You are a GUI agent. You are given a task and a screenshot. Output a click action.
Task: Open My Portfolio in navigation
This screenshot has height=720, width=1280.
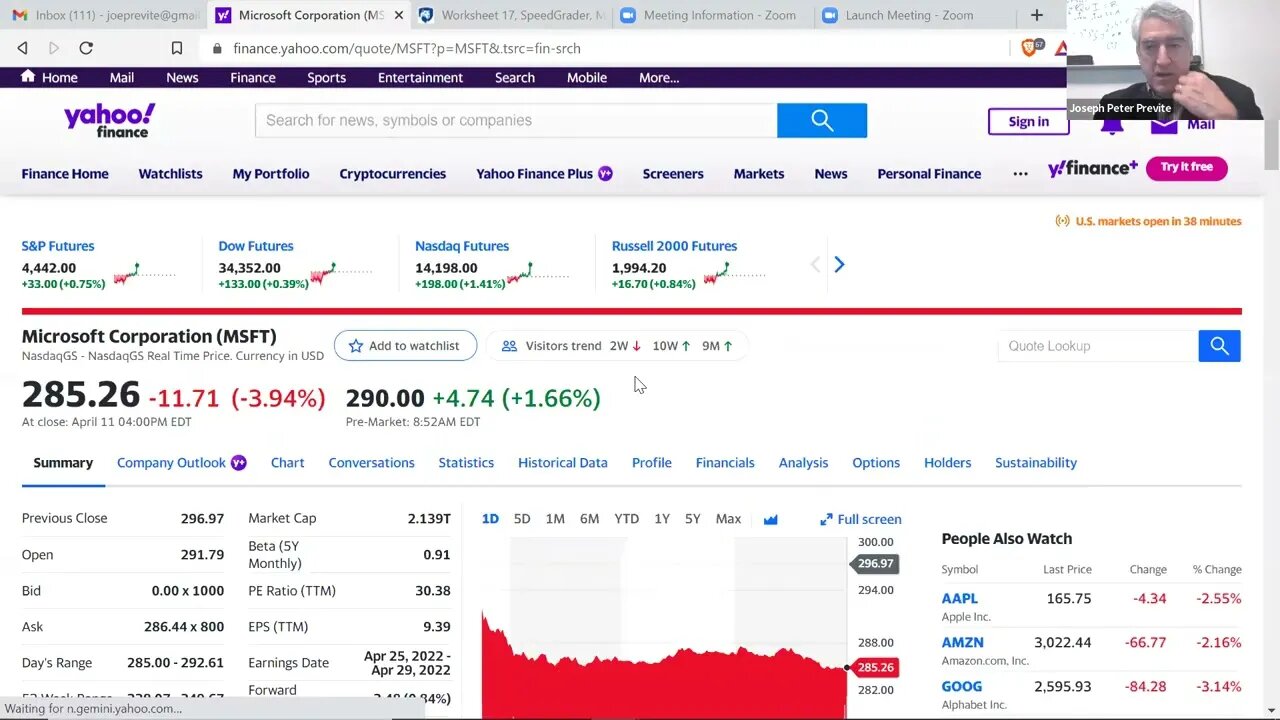(x=271, y=174)
